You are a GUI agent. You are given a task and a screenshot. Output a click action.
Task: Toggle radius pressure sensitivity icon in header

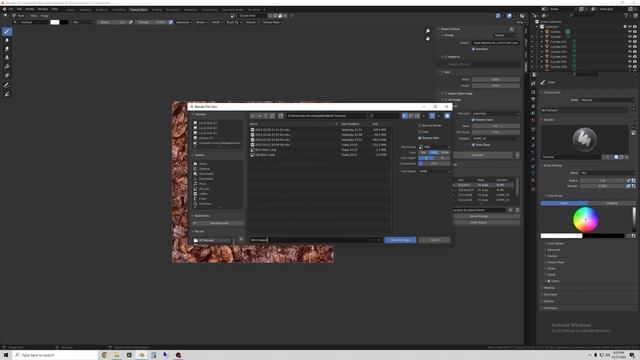(131, 22)
